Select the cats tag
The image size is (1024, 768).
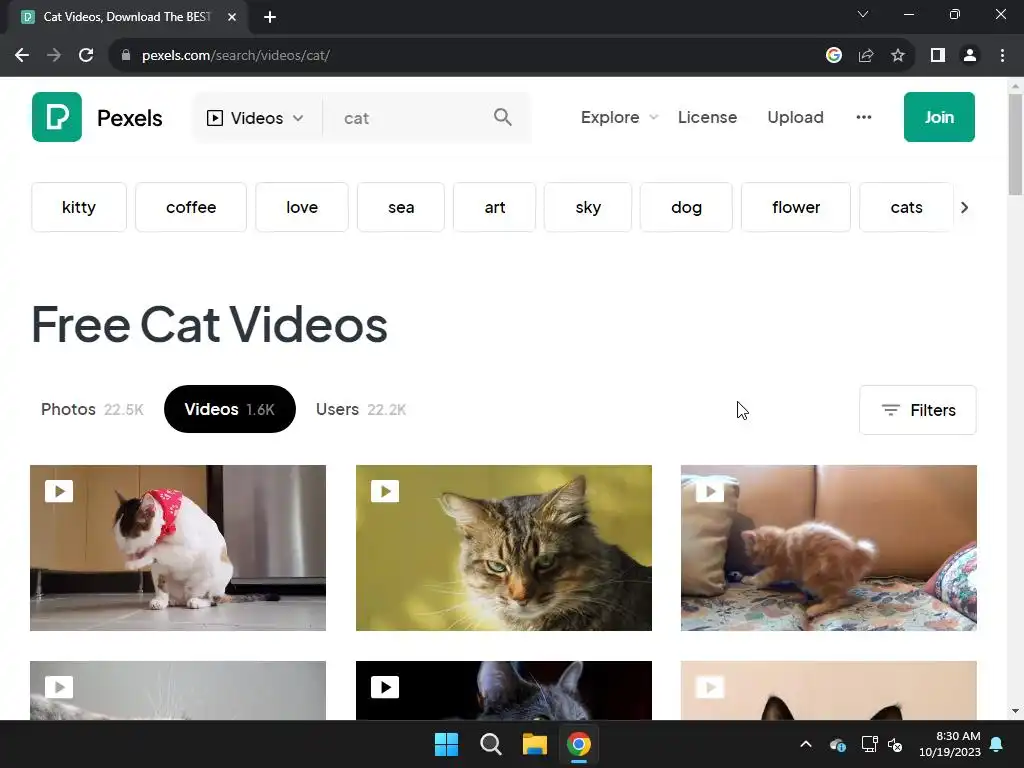coord(906,207)
